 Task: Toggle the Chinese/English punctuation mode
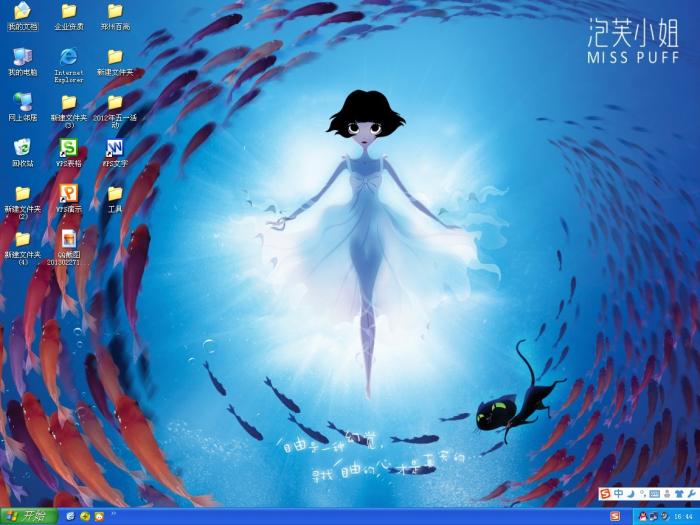point(642,493)
